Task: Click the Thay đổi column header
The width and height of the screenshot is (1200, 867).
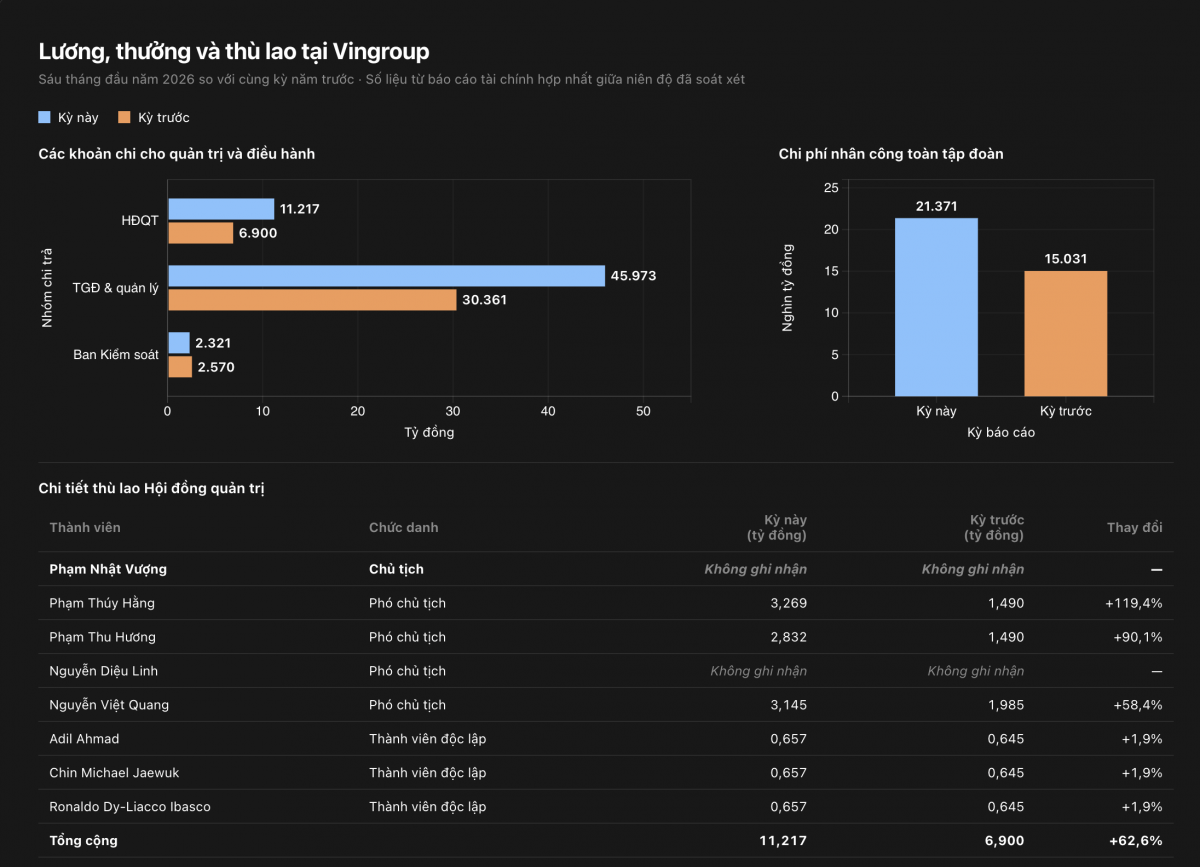Action: pyautogui.click(x=1135, y=527)
